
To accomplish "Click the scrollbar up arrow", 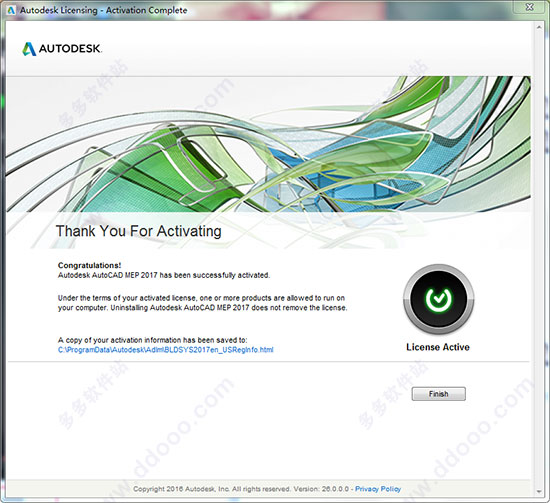I will click(x=539, y=27).
